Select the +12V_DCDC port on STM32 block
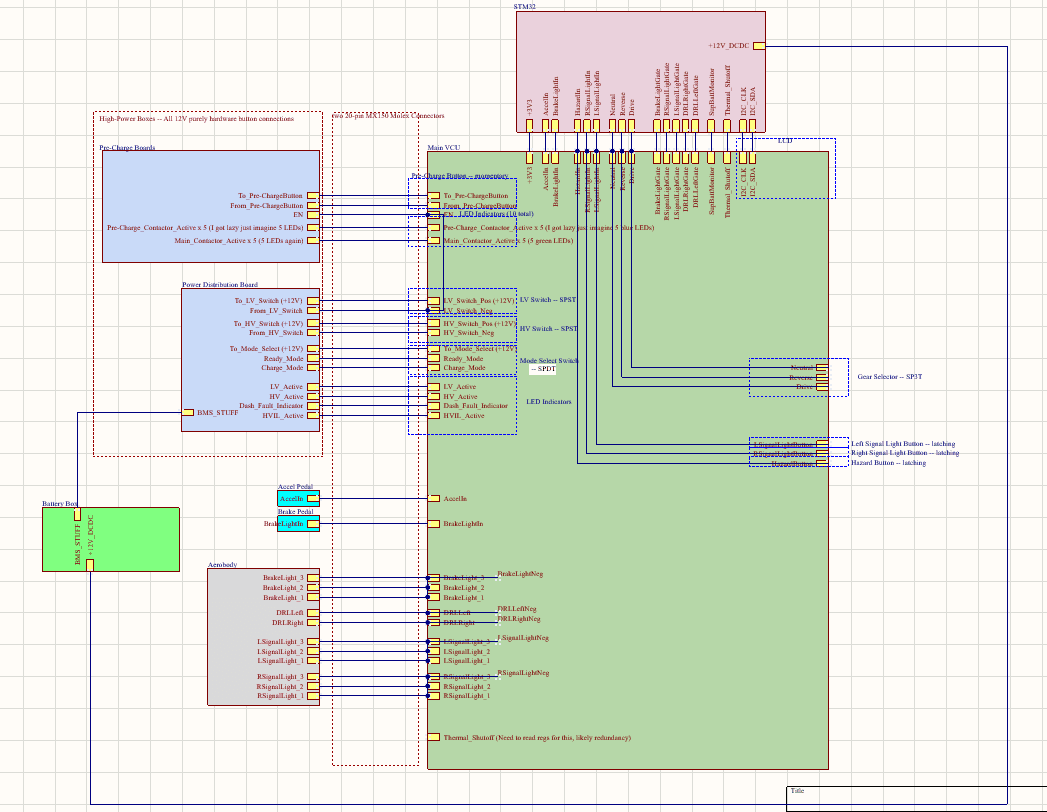The height and width of the screenshot is (812, 1047). pos(759,46)
